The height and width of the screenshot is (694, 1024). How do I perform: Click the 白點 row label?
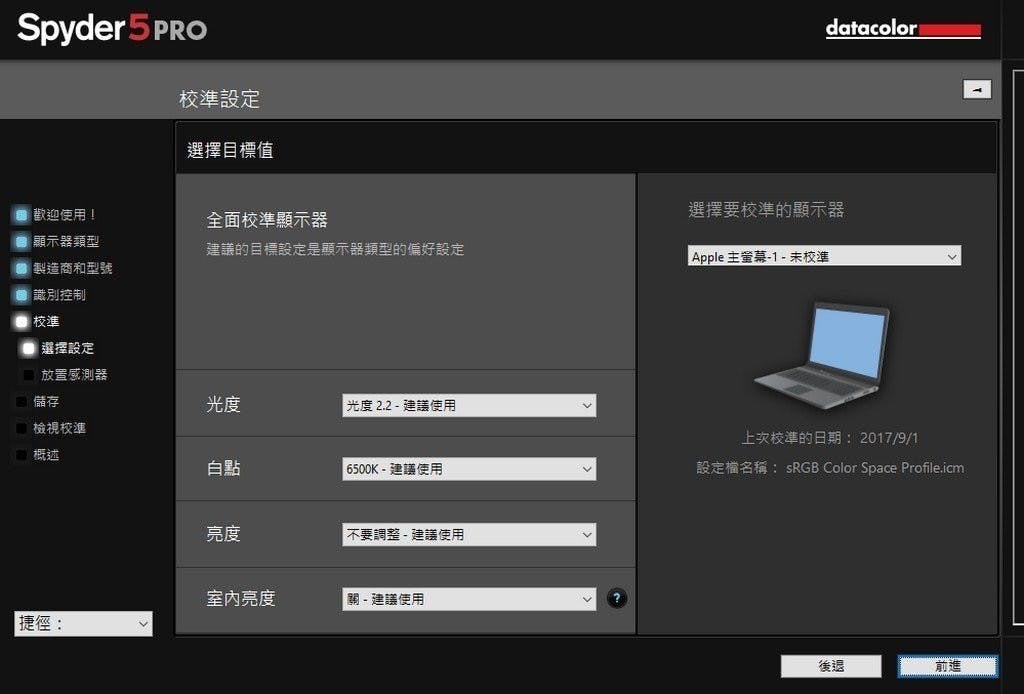tap(223, 468)
